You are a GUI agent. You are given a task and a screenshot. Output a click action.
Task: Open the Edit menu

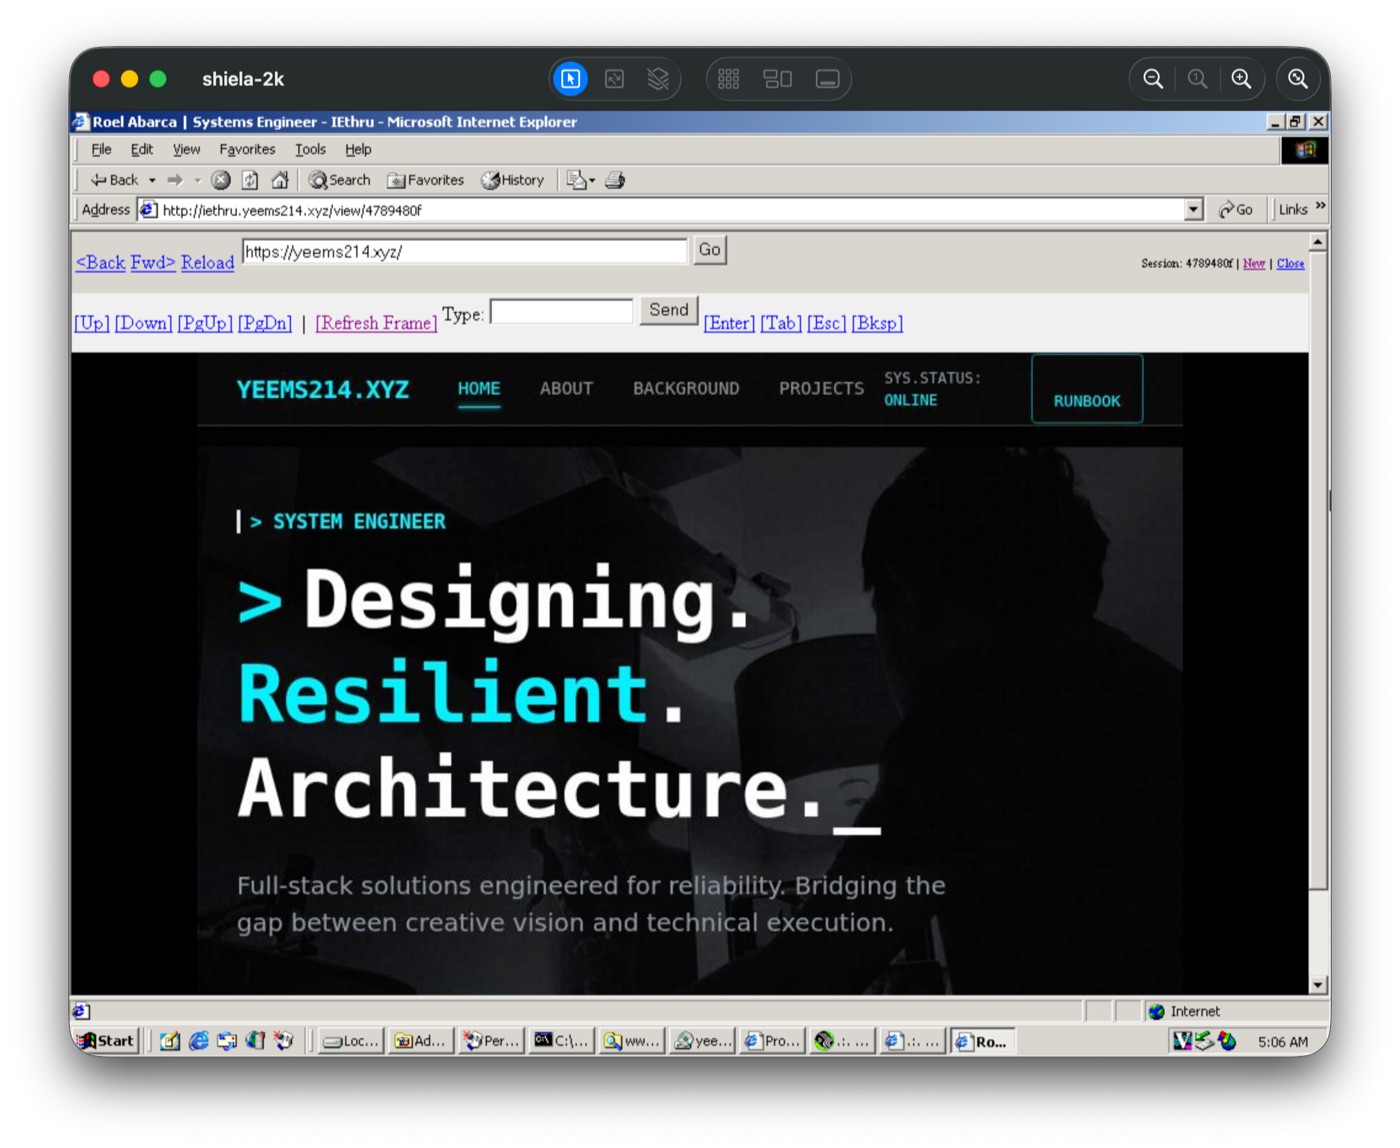tap(142, 149)
